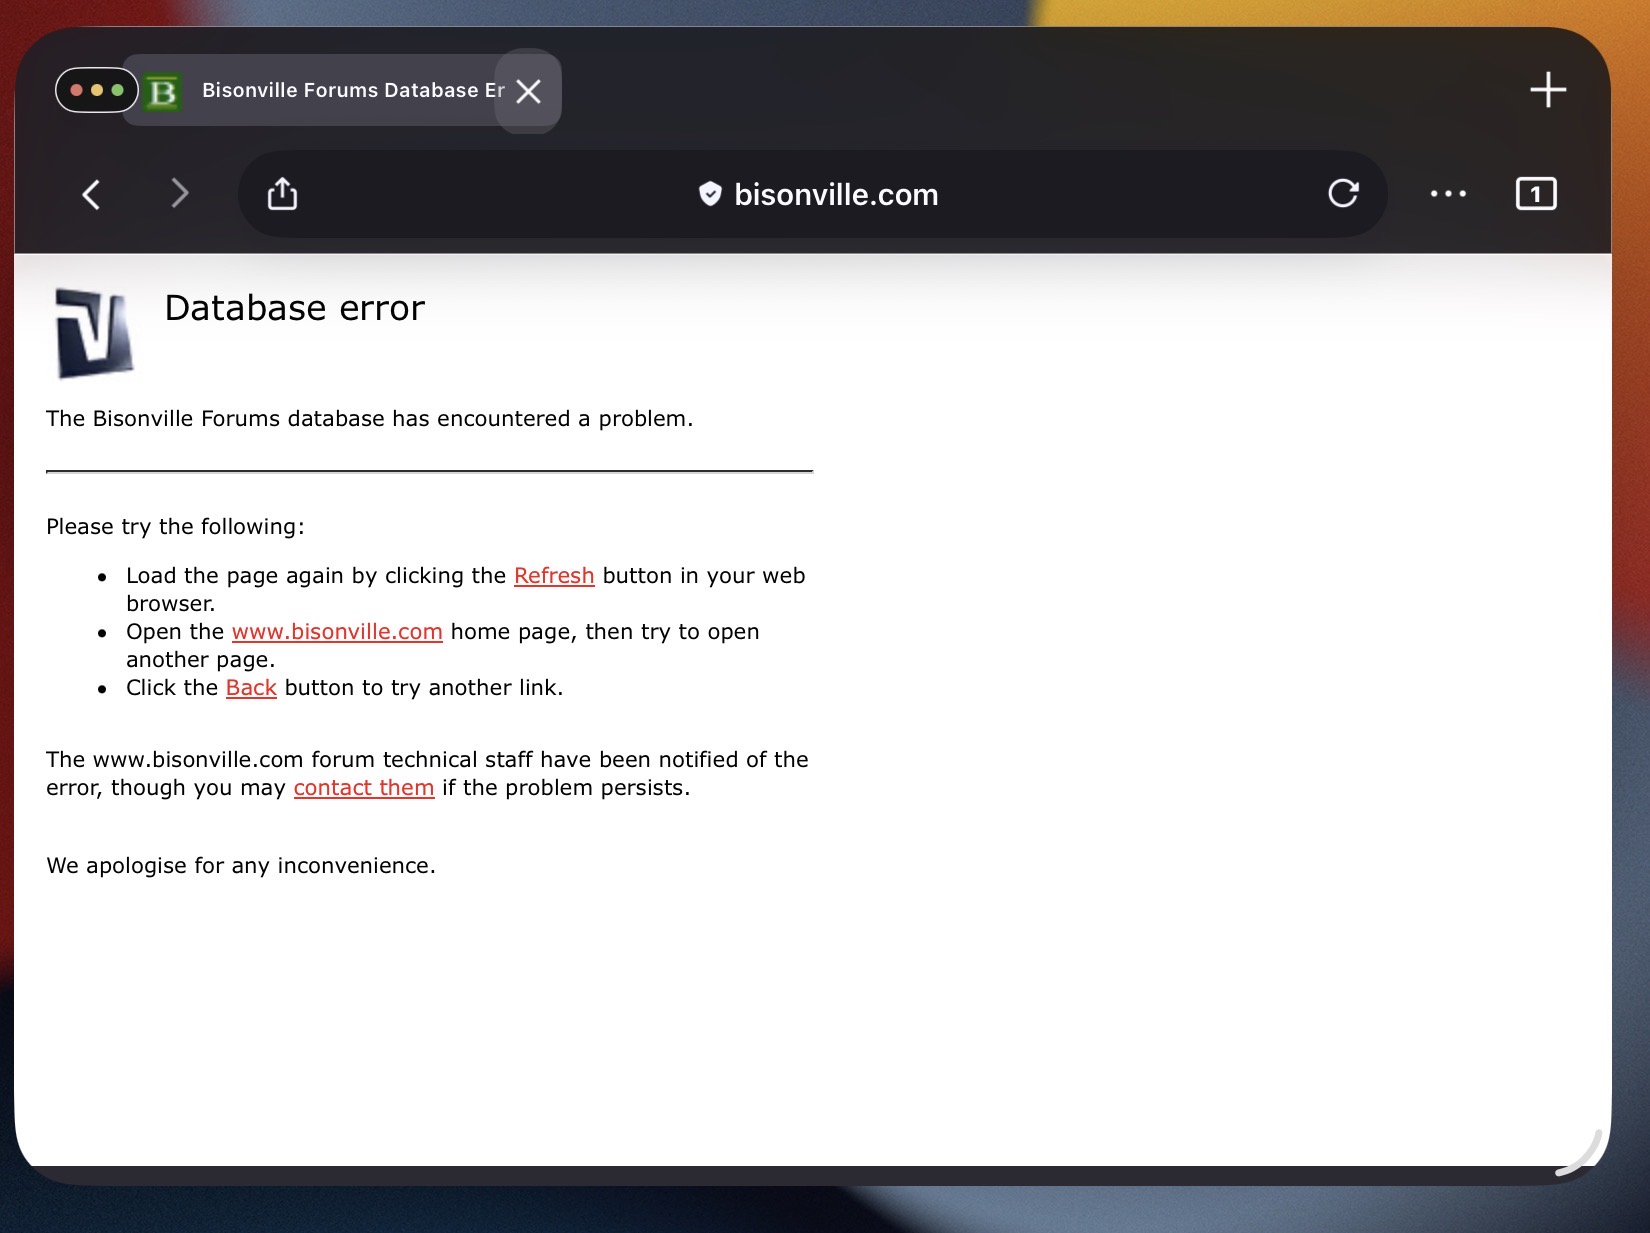Grab the window resize handle at bottom corner
The height and width of the screenshot is (1233, 1650).
(1581, 1154)
